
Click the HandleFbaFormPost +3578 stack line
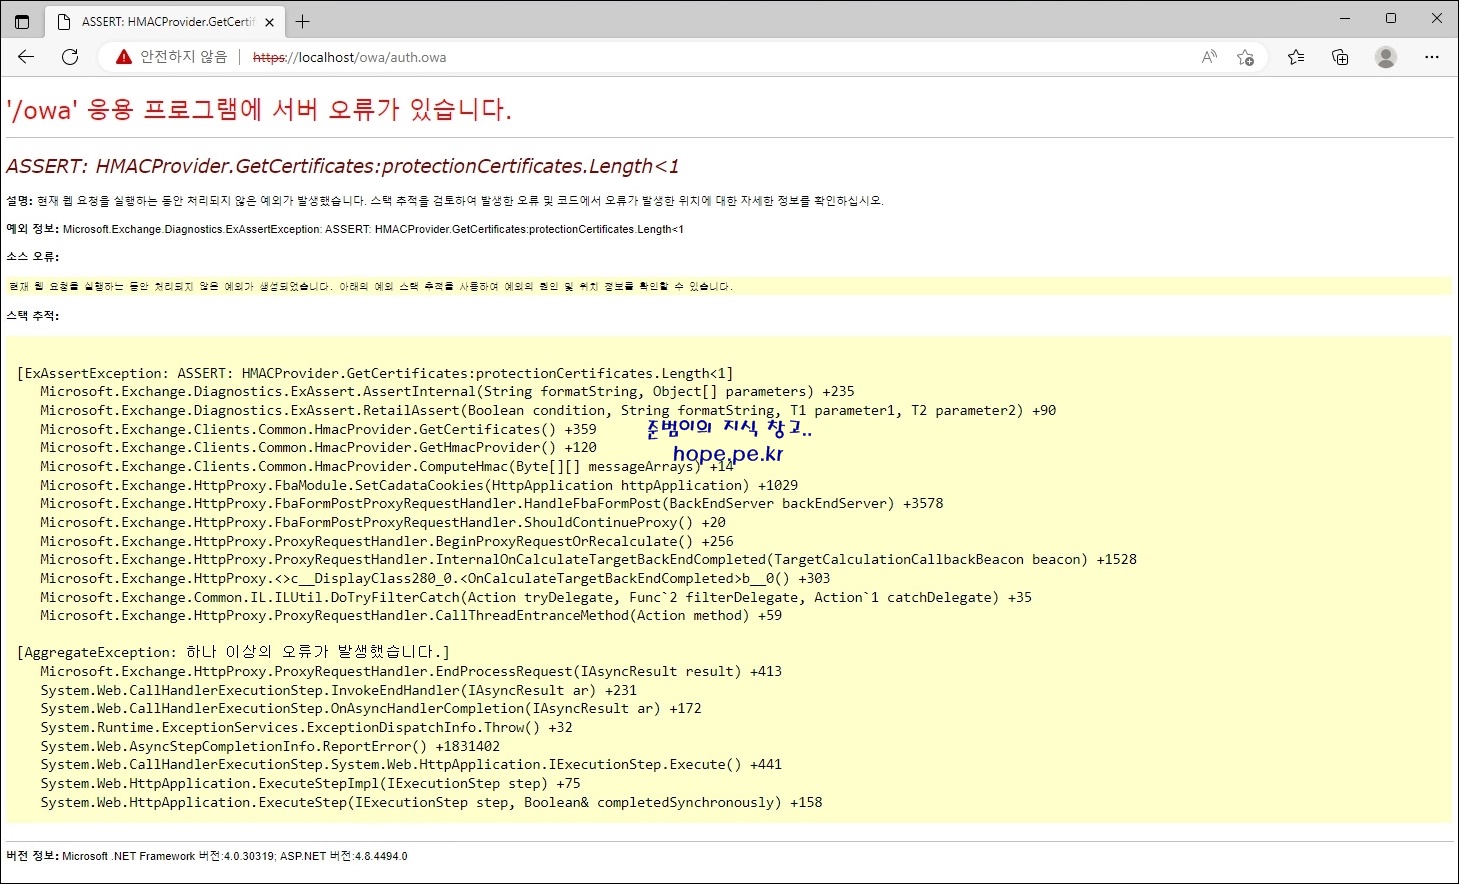click(x=492, y=504)
